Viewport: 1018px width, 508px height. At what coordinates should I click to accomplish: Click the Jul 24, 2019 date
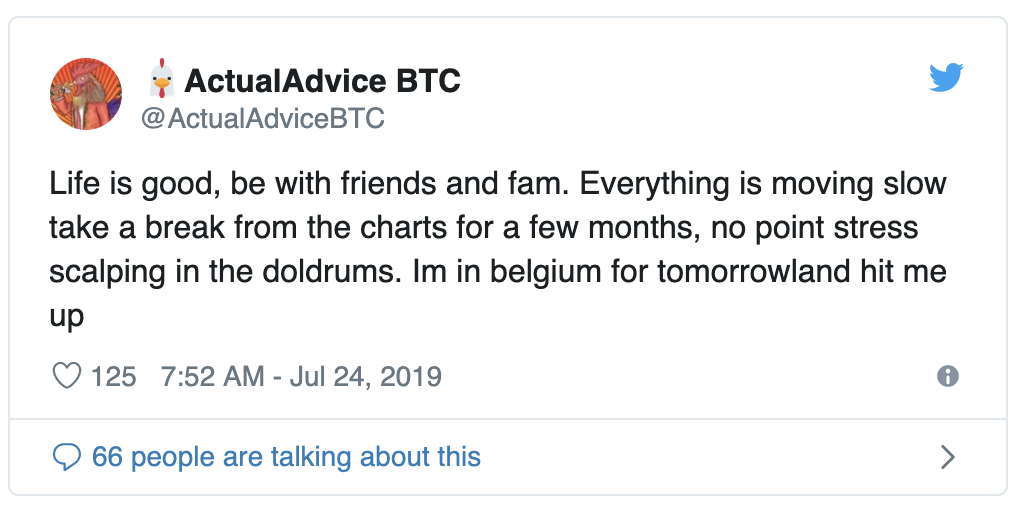point(365,377)
